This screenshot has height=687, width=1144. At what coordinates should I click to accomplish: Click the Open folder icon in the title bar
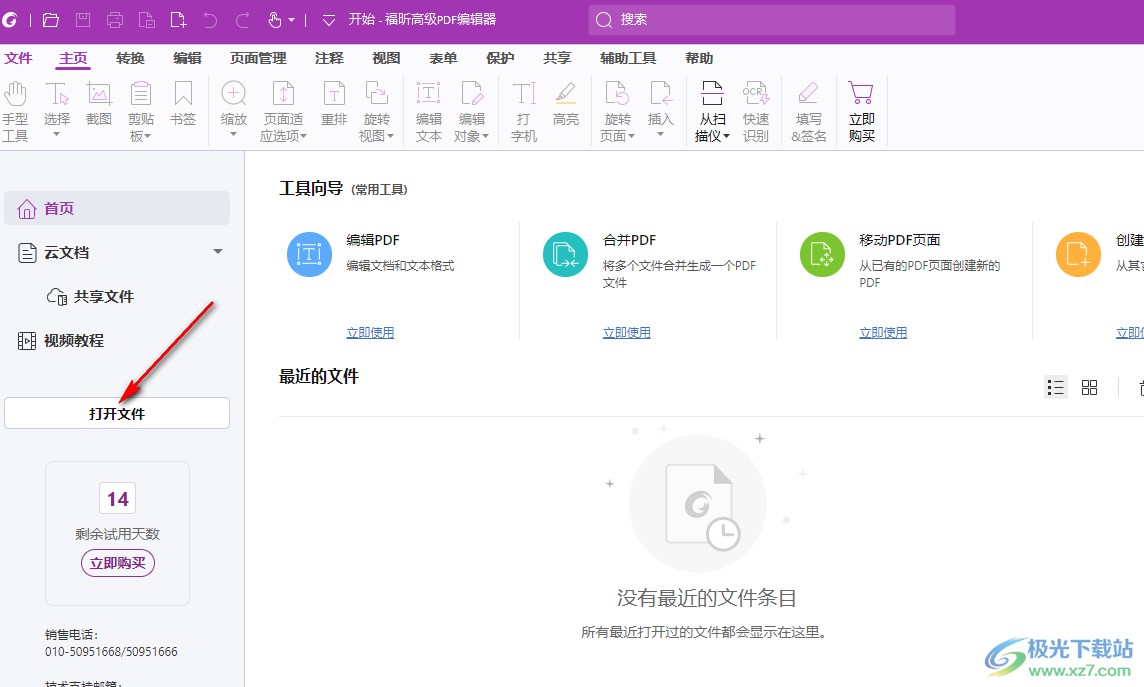pyautogui.click(x=50, y=20)
